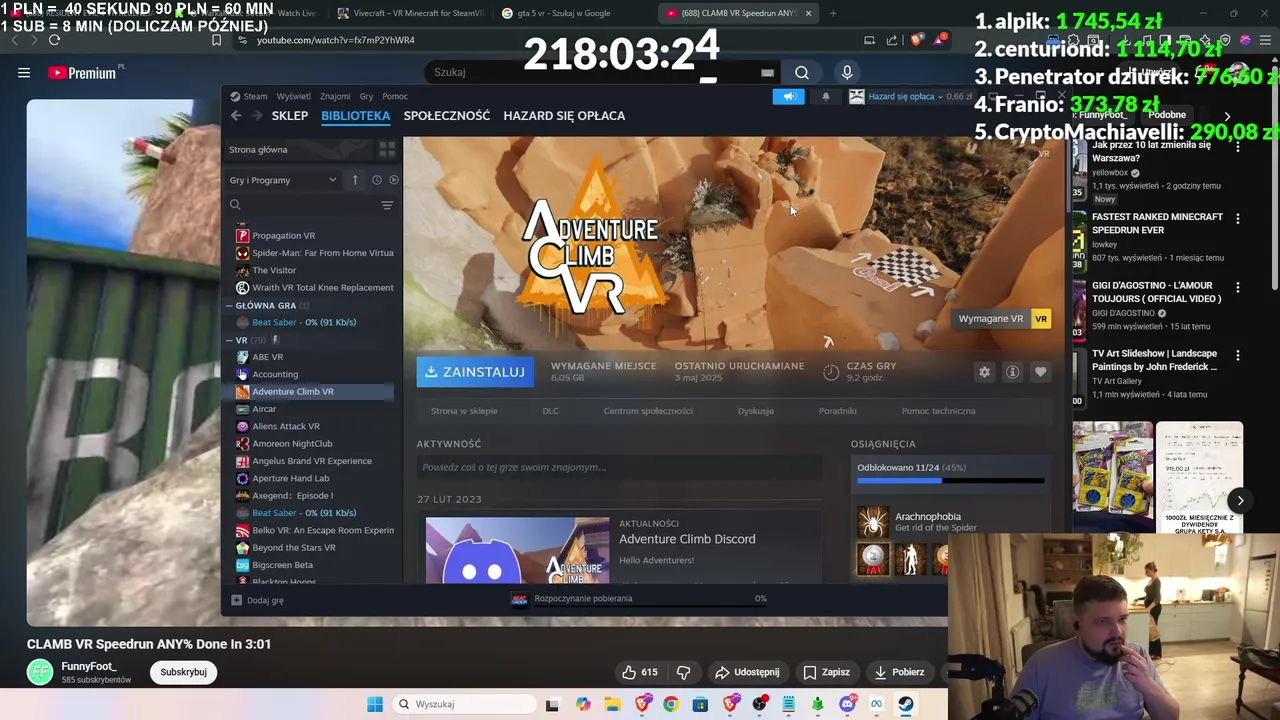1280x720 pixels.
Task: Reload the browser page
Action: (x=54, y=40)
